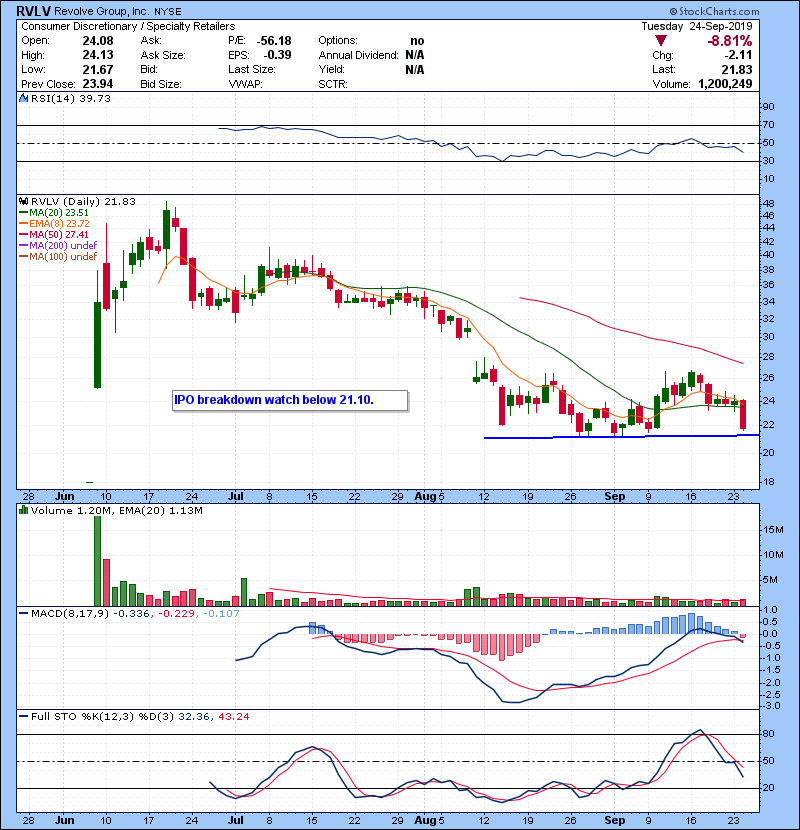Click the tall green IPO-day candlestick in June

(97, 345)
